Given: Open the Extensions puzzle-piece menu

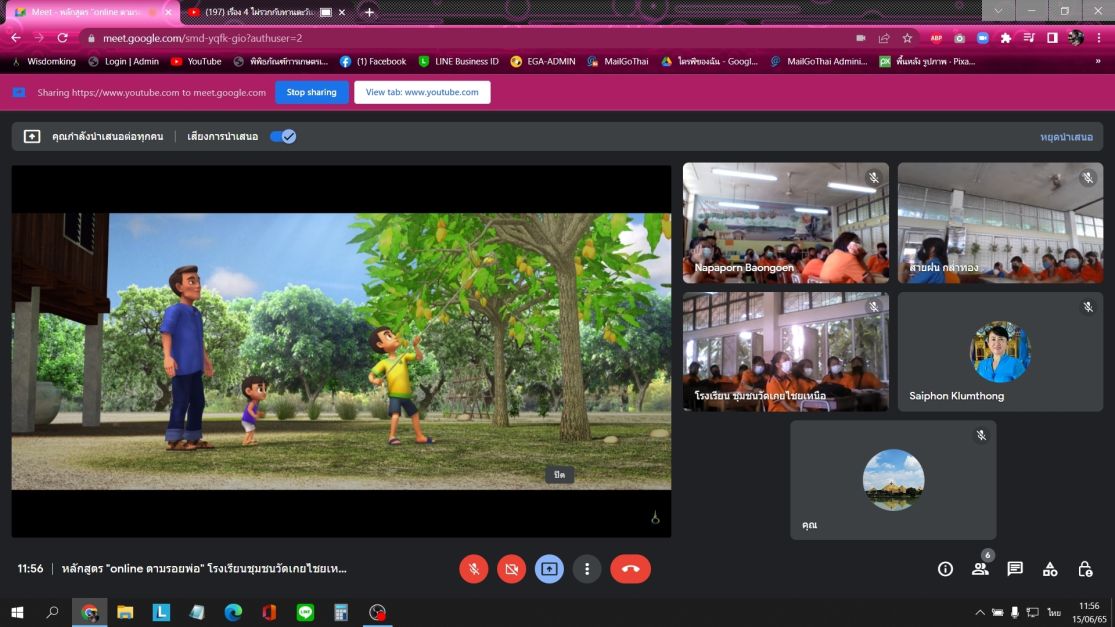Looking at the screenshot, I should [x=1005, y=38].
